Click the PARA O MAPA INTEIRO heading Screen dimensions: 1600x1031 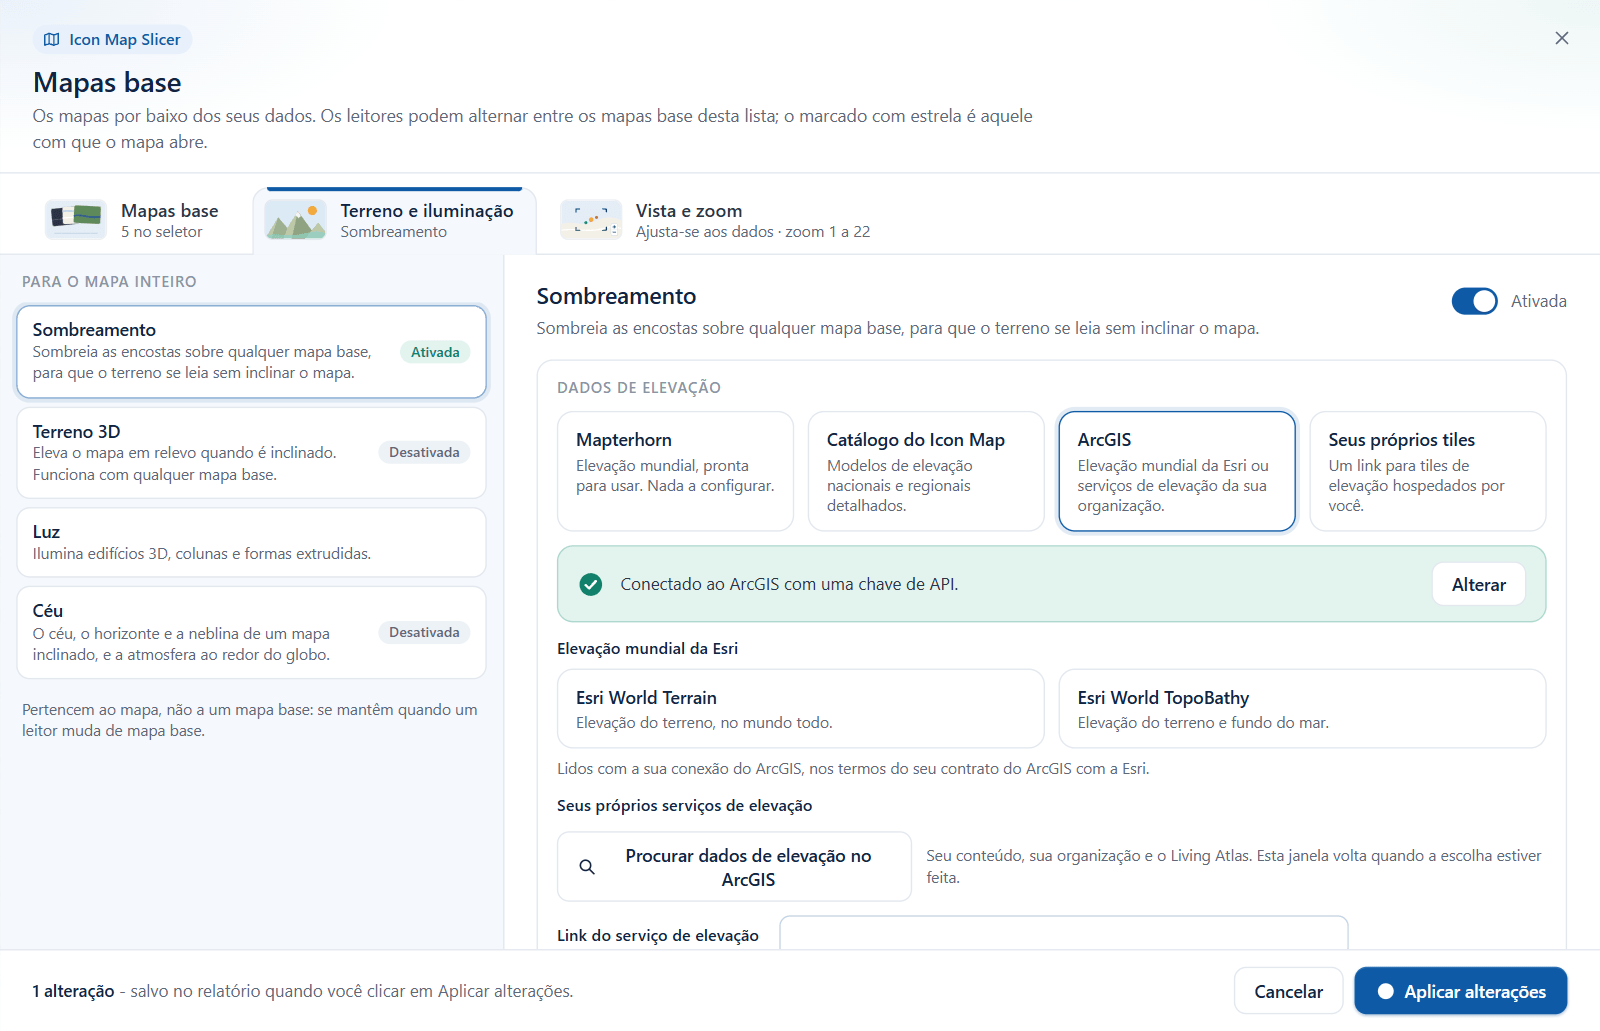pyautogui.click(x=109, y=282)
